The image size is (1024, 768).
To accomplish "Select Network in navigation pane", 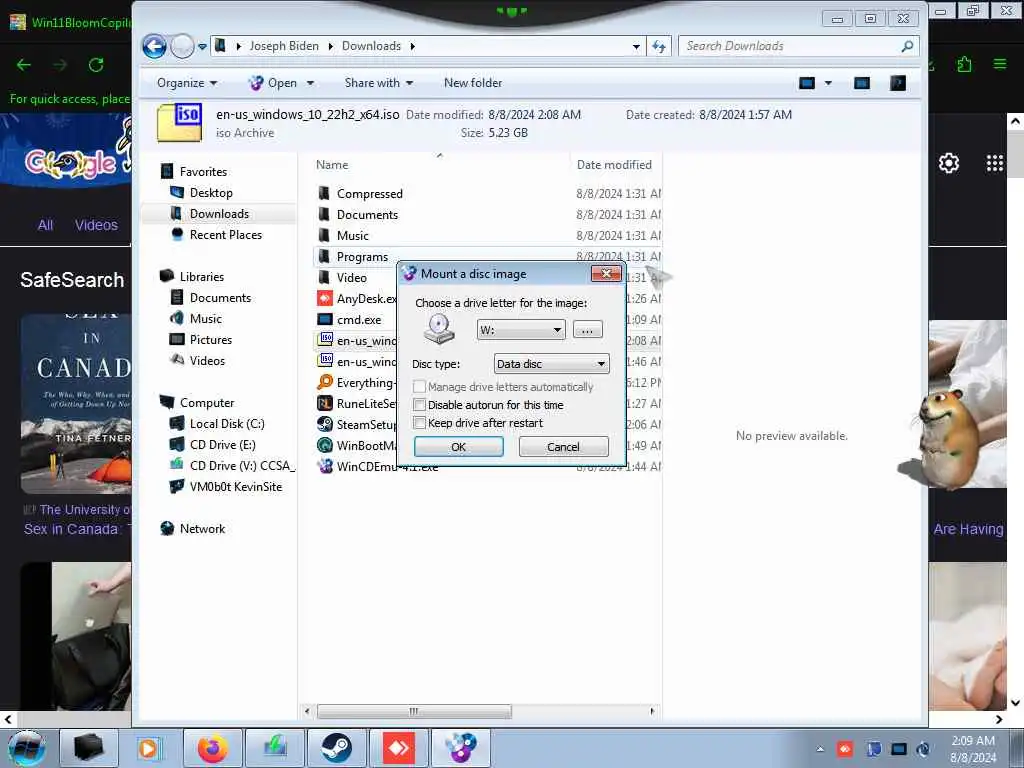I will click(202, 529).
